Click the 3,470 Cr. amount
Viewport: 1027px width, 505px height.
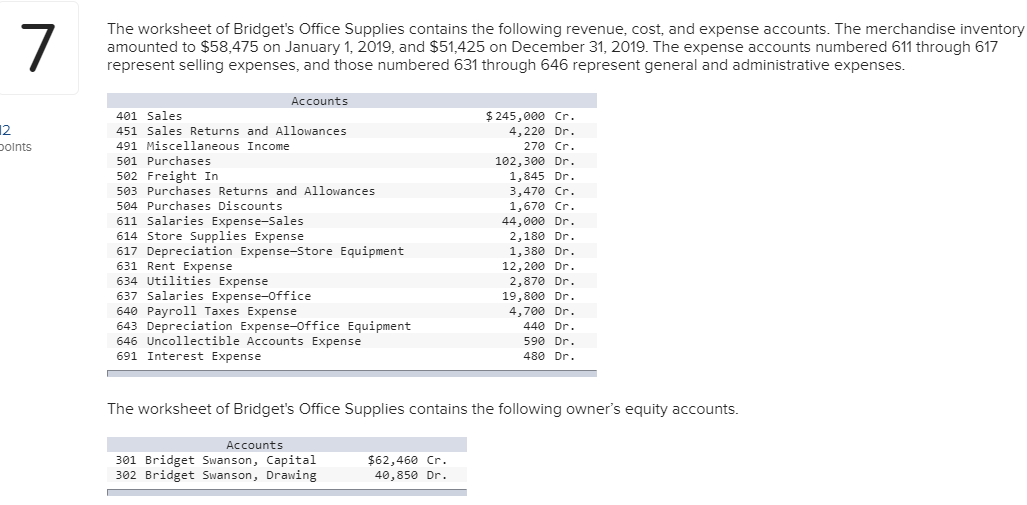click(542, 191)
